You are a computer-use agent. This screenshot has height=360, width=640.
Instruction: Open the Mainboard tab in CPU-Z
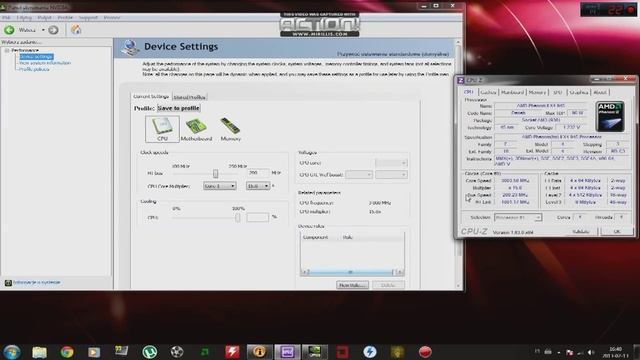pos(512,93)
